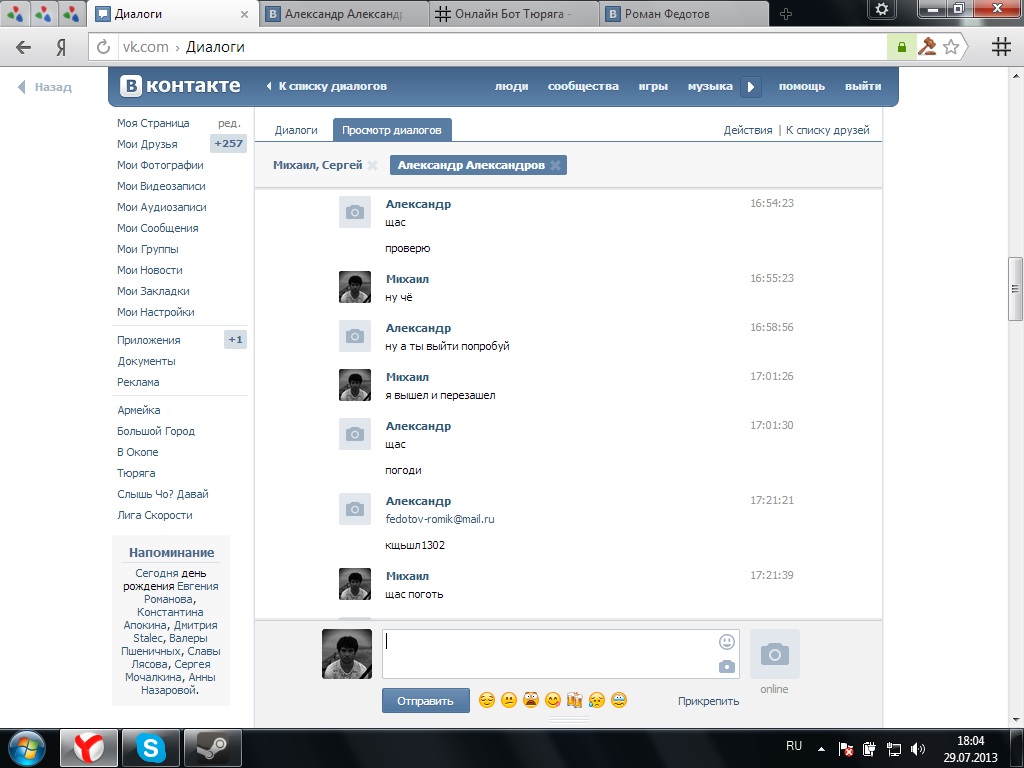Viewport: 1024px width, 768px height.
Task: Open a new tab with the plus icon
Action: 786,14
